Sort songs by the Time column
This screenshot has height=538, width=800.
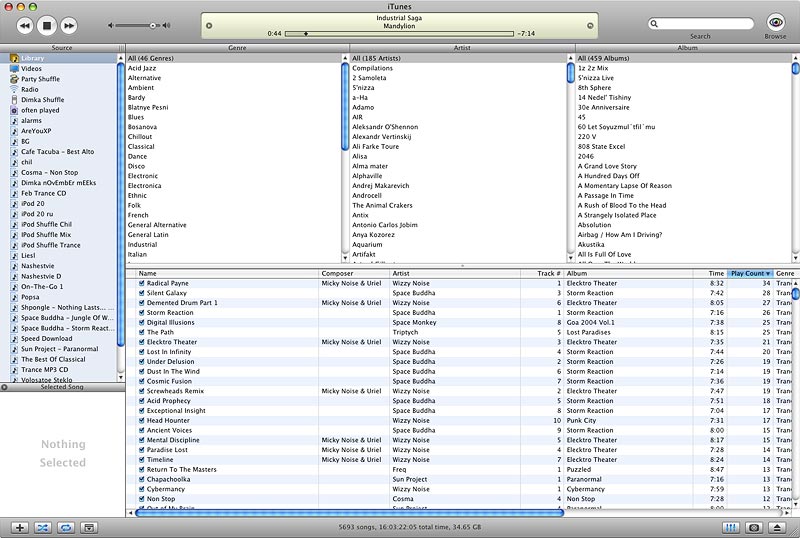click(710, 274)
